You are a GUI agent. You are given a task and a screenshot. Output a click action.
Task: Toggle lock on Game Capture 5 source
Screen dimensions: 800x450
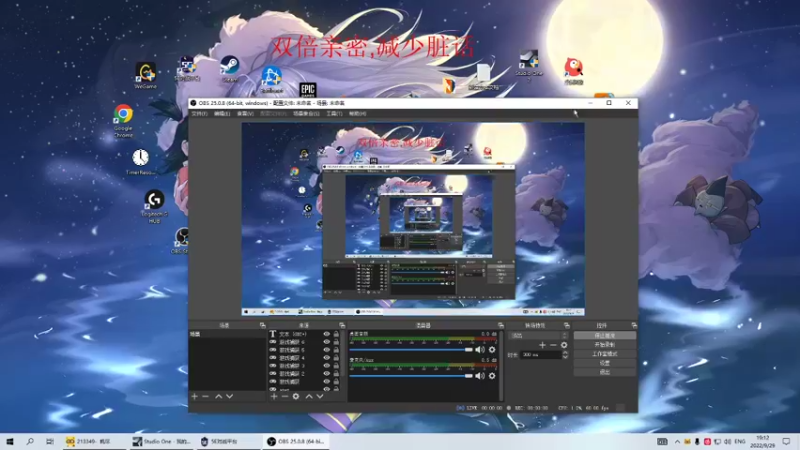coord(336,350)
